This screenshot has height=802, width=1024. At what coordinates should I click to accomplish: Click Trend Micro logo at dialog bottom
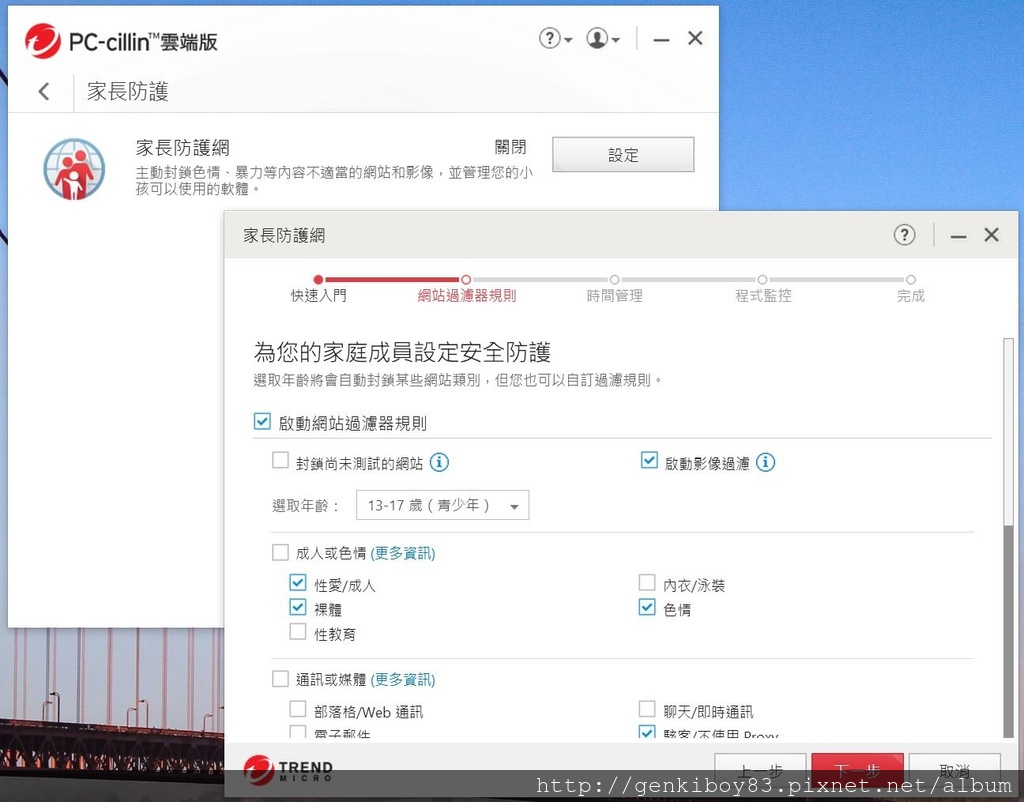(287, 769)
